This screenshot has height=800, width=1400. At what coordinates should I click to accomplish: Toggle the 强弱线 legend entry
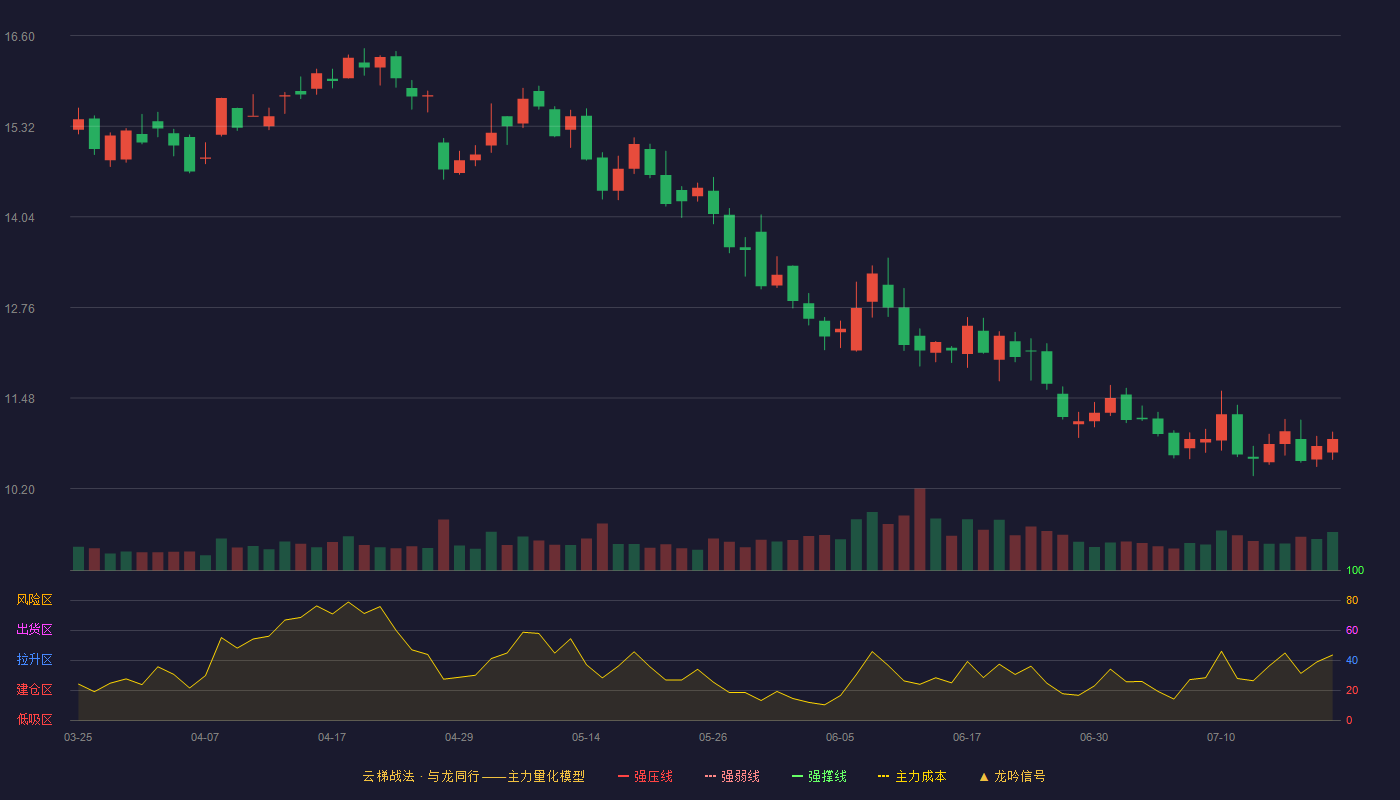[732, 776]
